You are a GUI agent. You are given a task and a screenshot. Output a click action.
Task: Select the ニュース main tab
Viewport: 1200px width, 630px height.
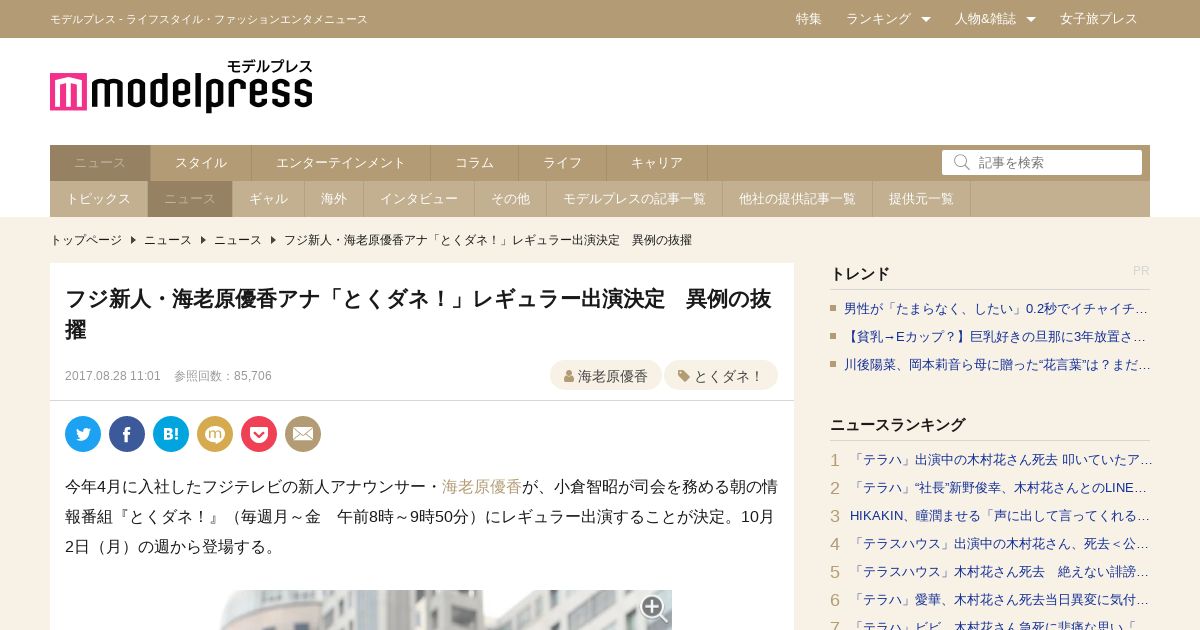click(100, 163)
